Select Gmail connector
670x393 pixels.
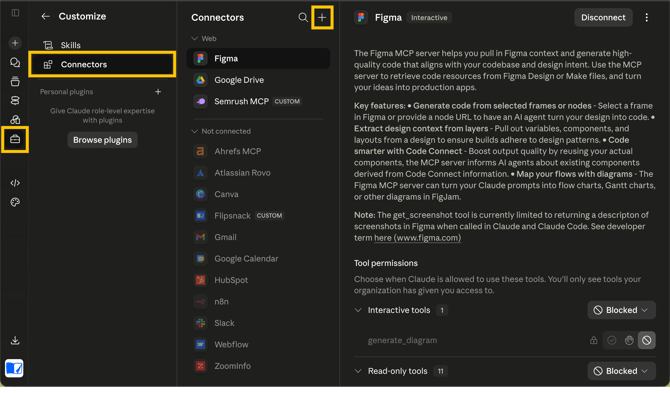tap(258, 237)
